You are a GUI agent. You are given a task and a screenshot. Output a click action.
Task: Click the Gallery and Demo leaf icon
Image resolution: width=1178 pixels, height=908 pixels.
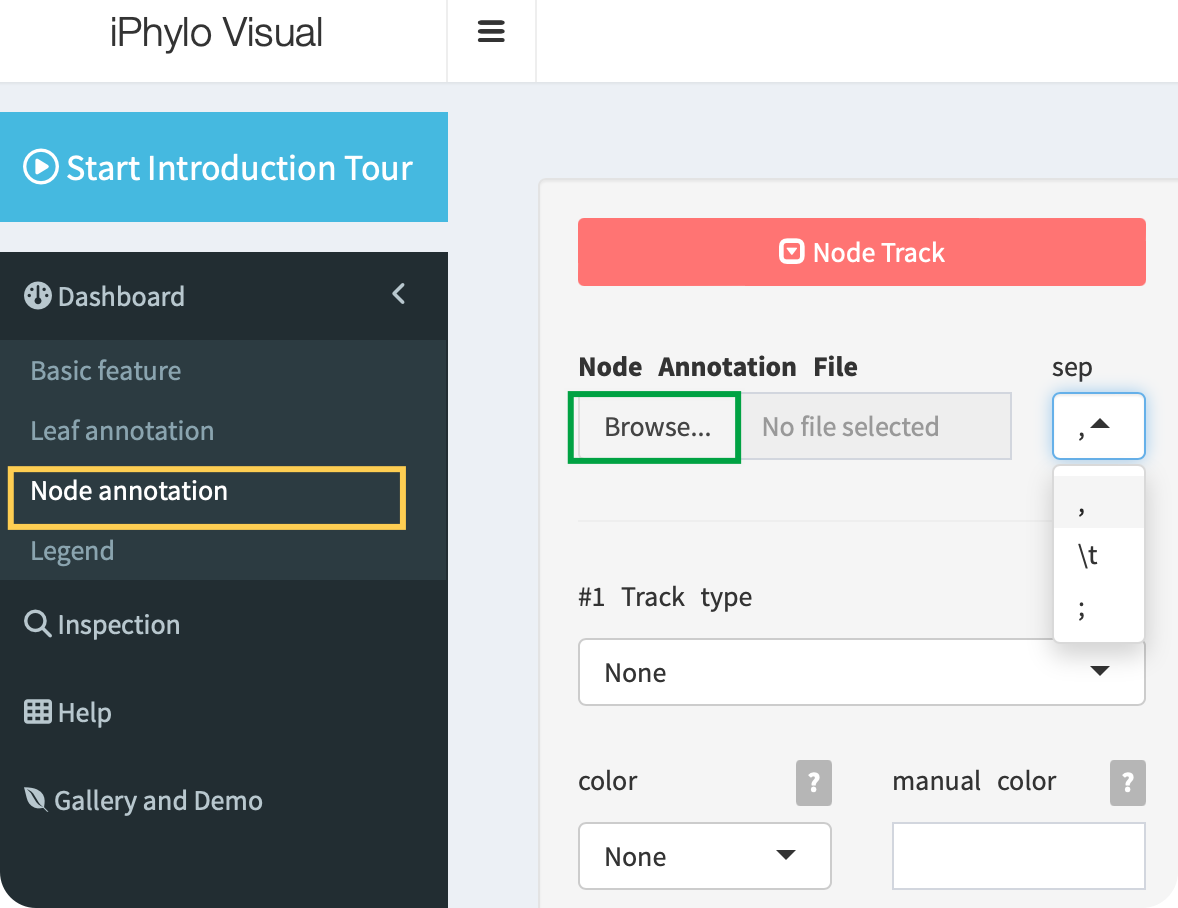tap(36, 800)
